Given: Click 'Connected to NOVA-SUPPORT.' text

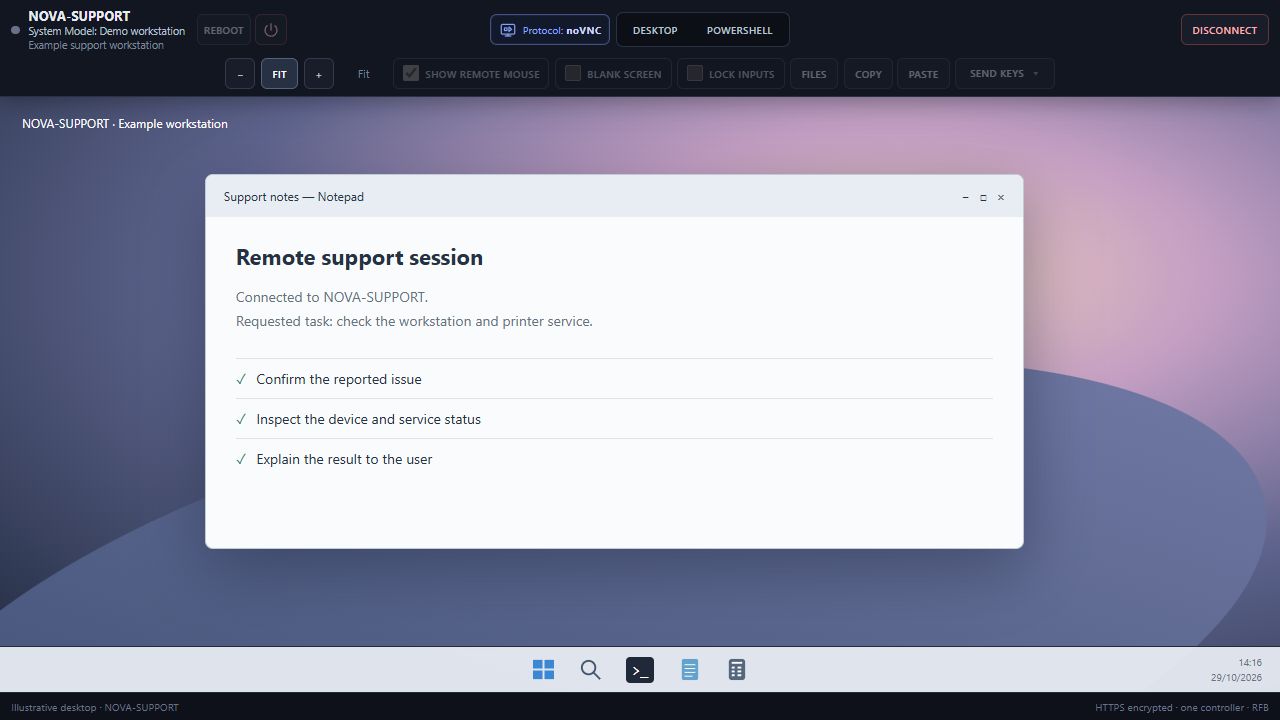Looking at the screenshot, I should [332, 297].
